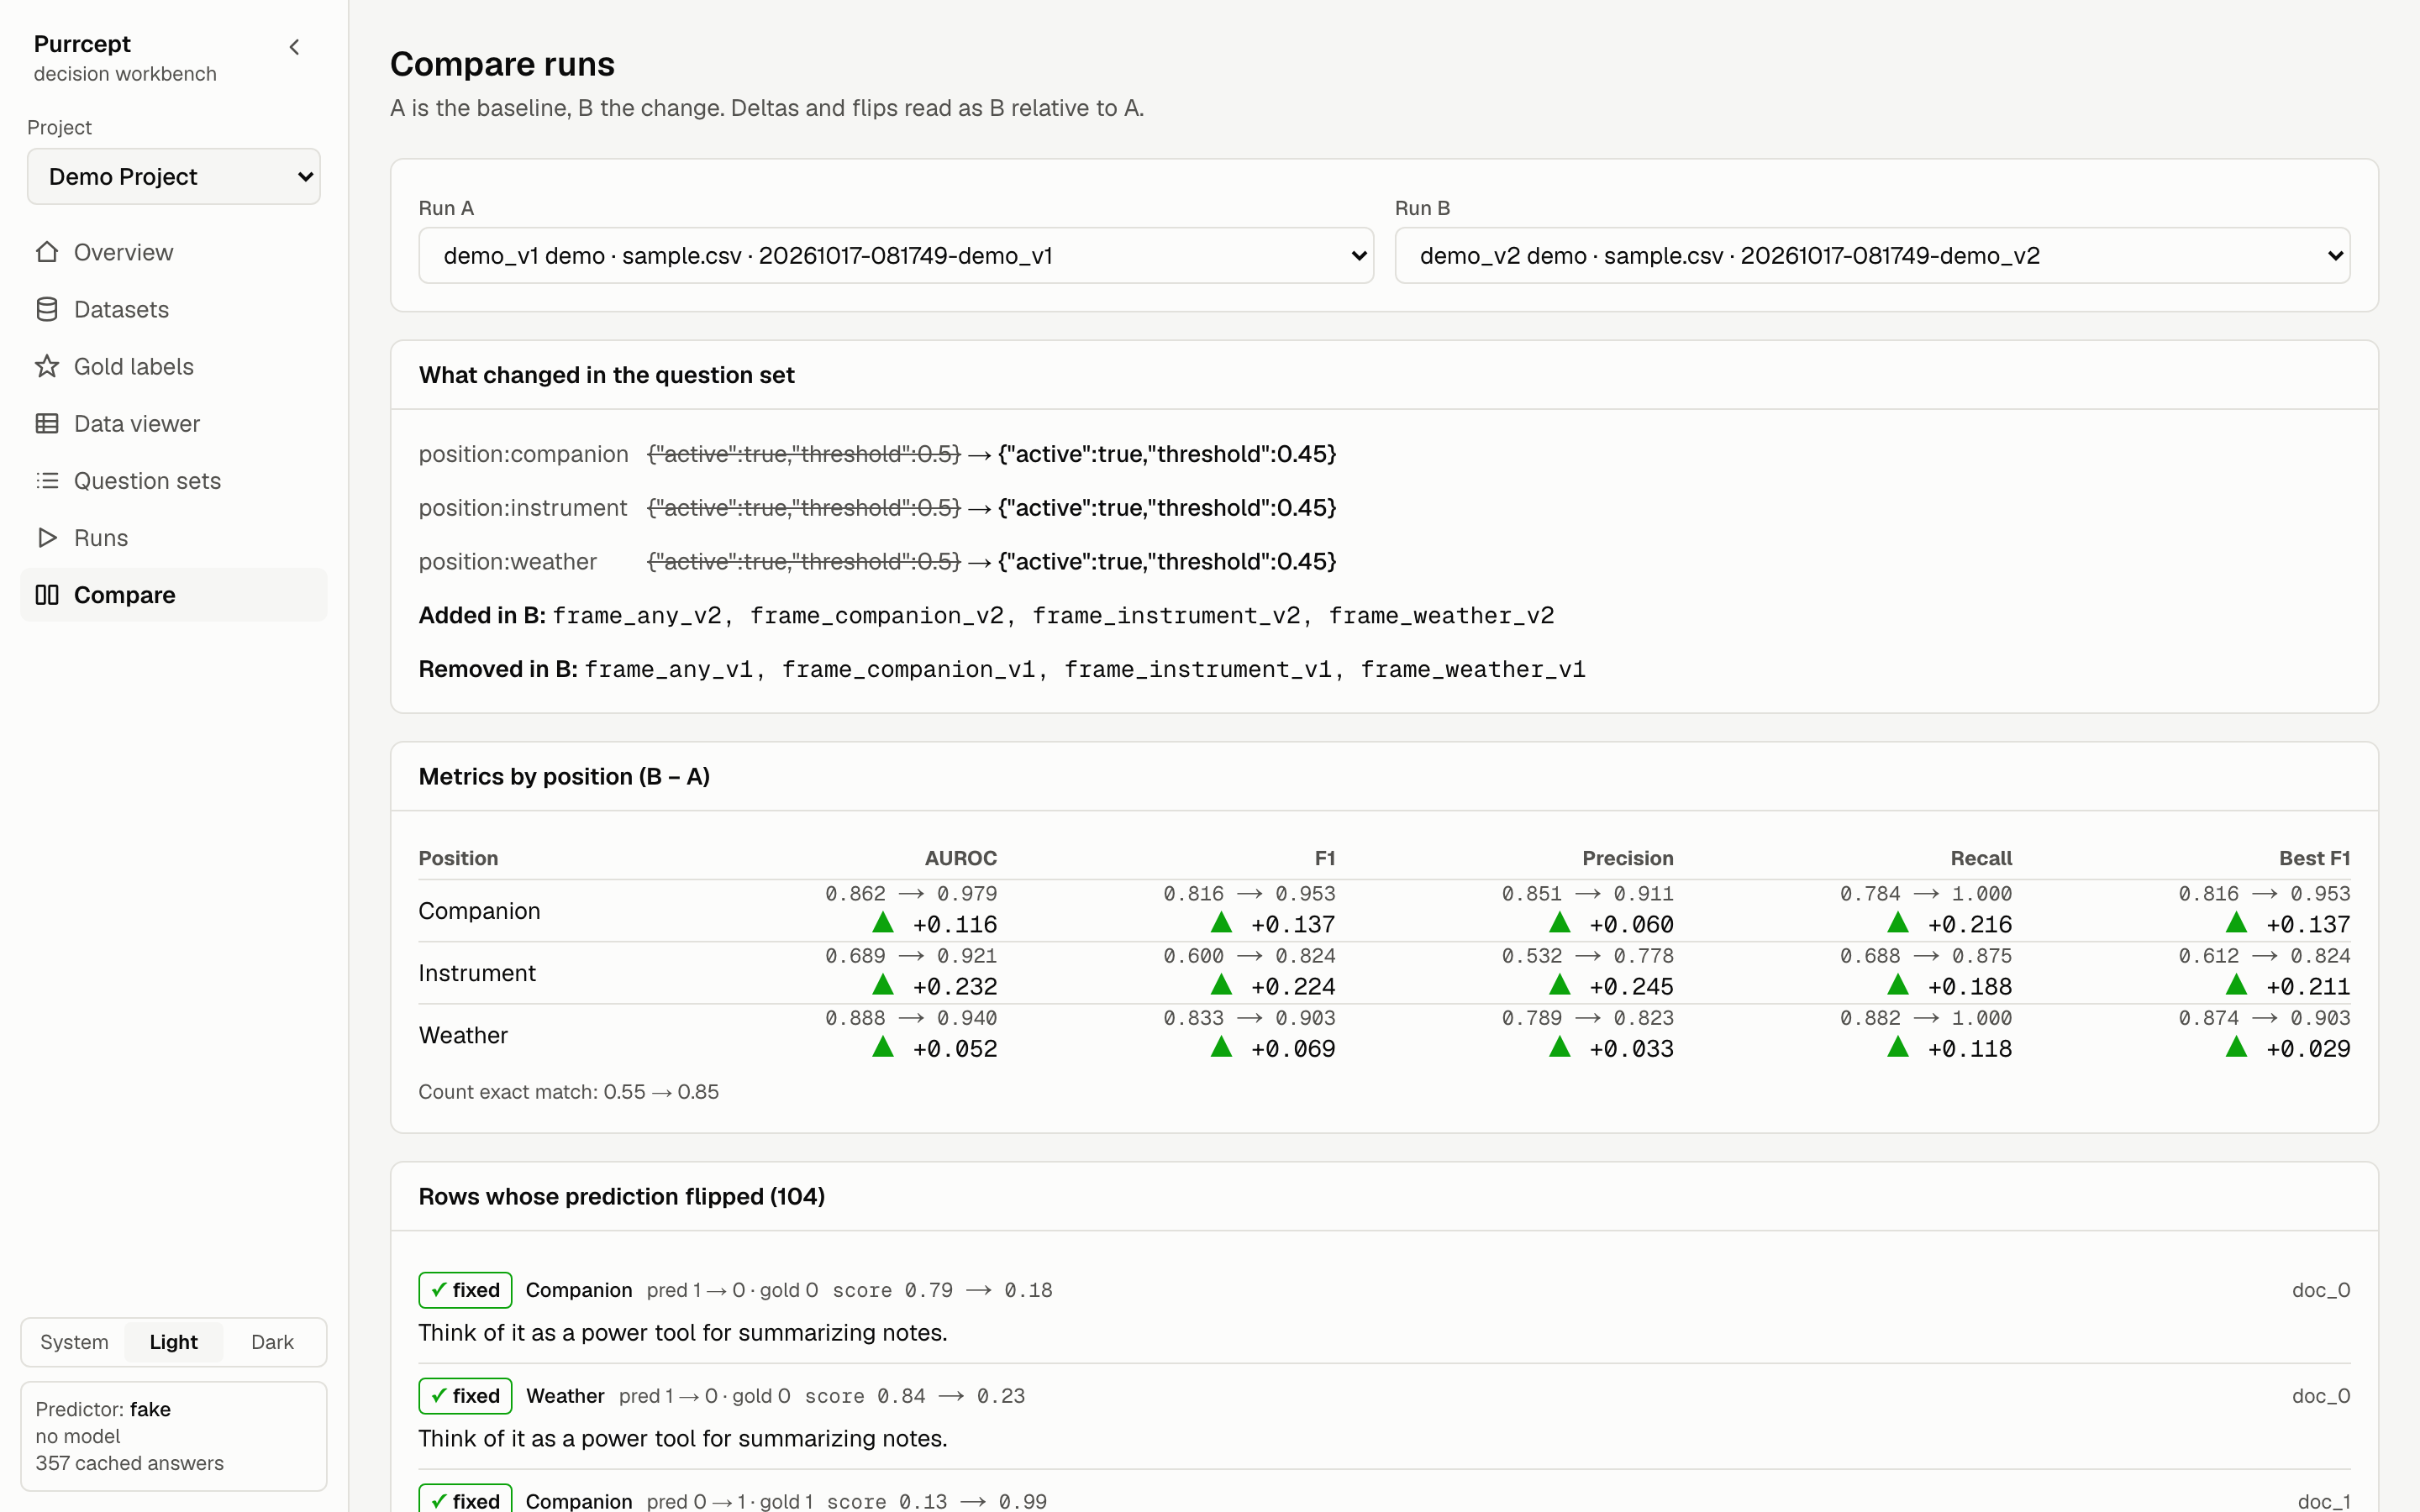Open the Run A selector

(896, 256)
